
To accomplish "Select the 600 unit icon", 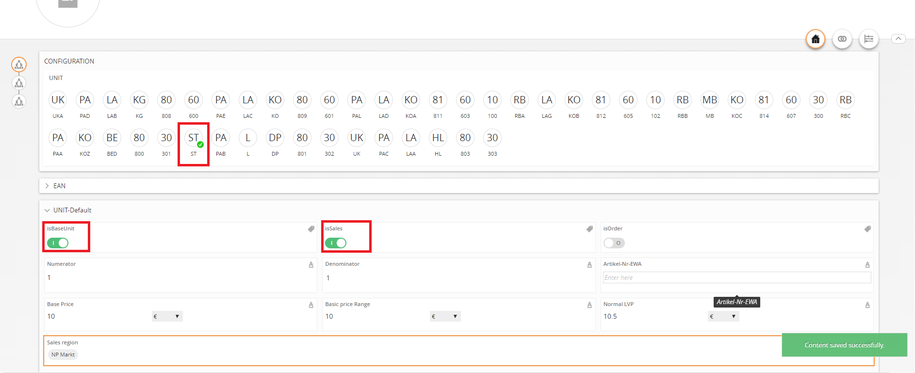I will pyautogui.click(x=194, y=100).
